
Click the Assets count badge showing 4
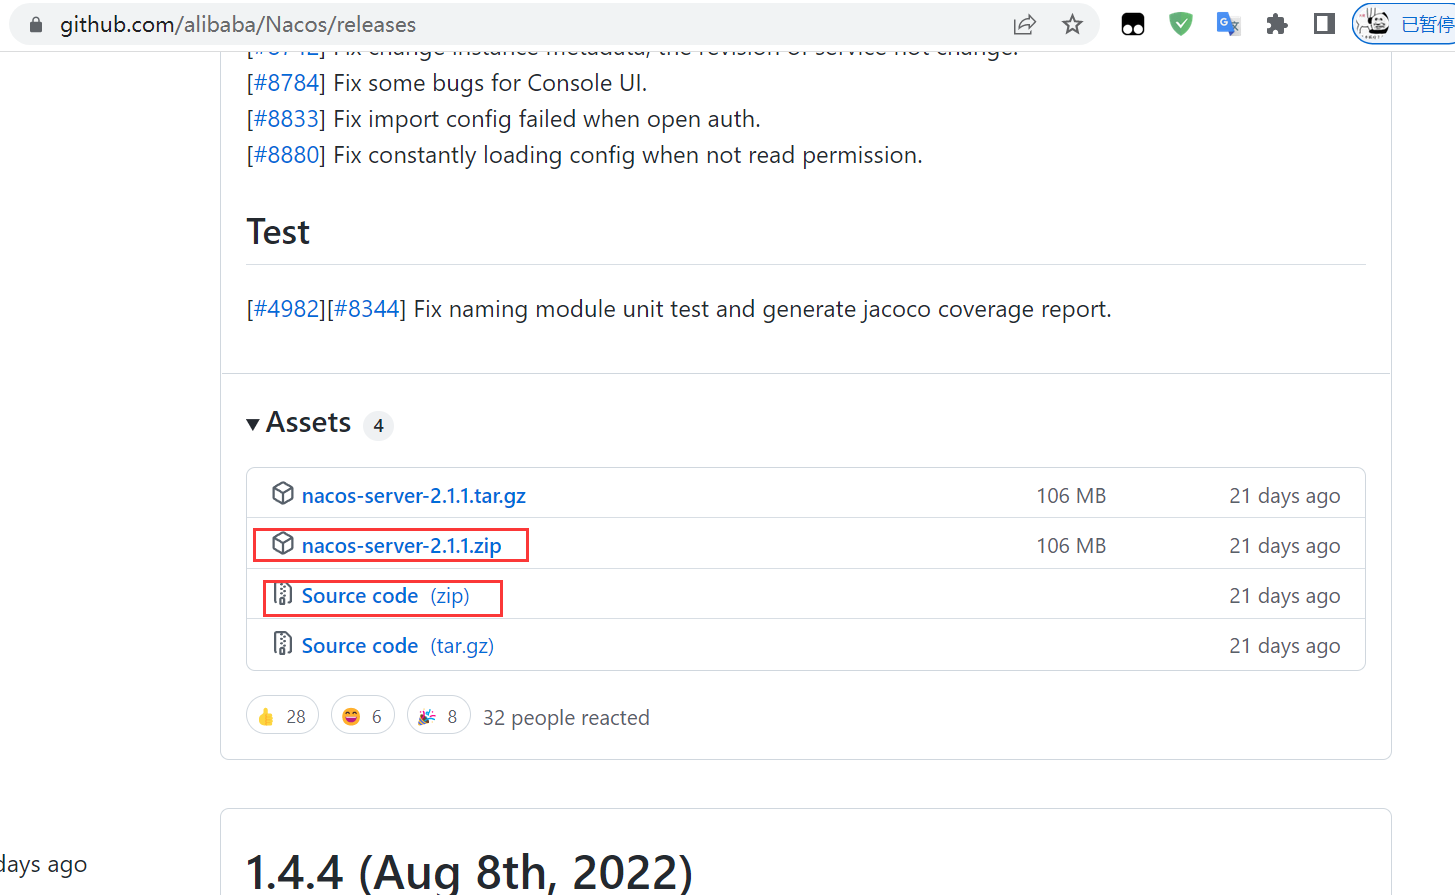(x=378, y=426)
